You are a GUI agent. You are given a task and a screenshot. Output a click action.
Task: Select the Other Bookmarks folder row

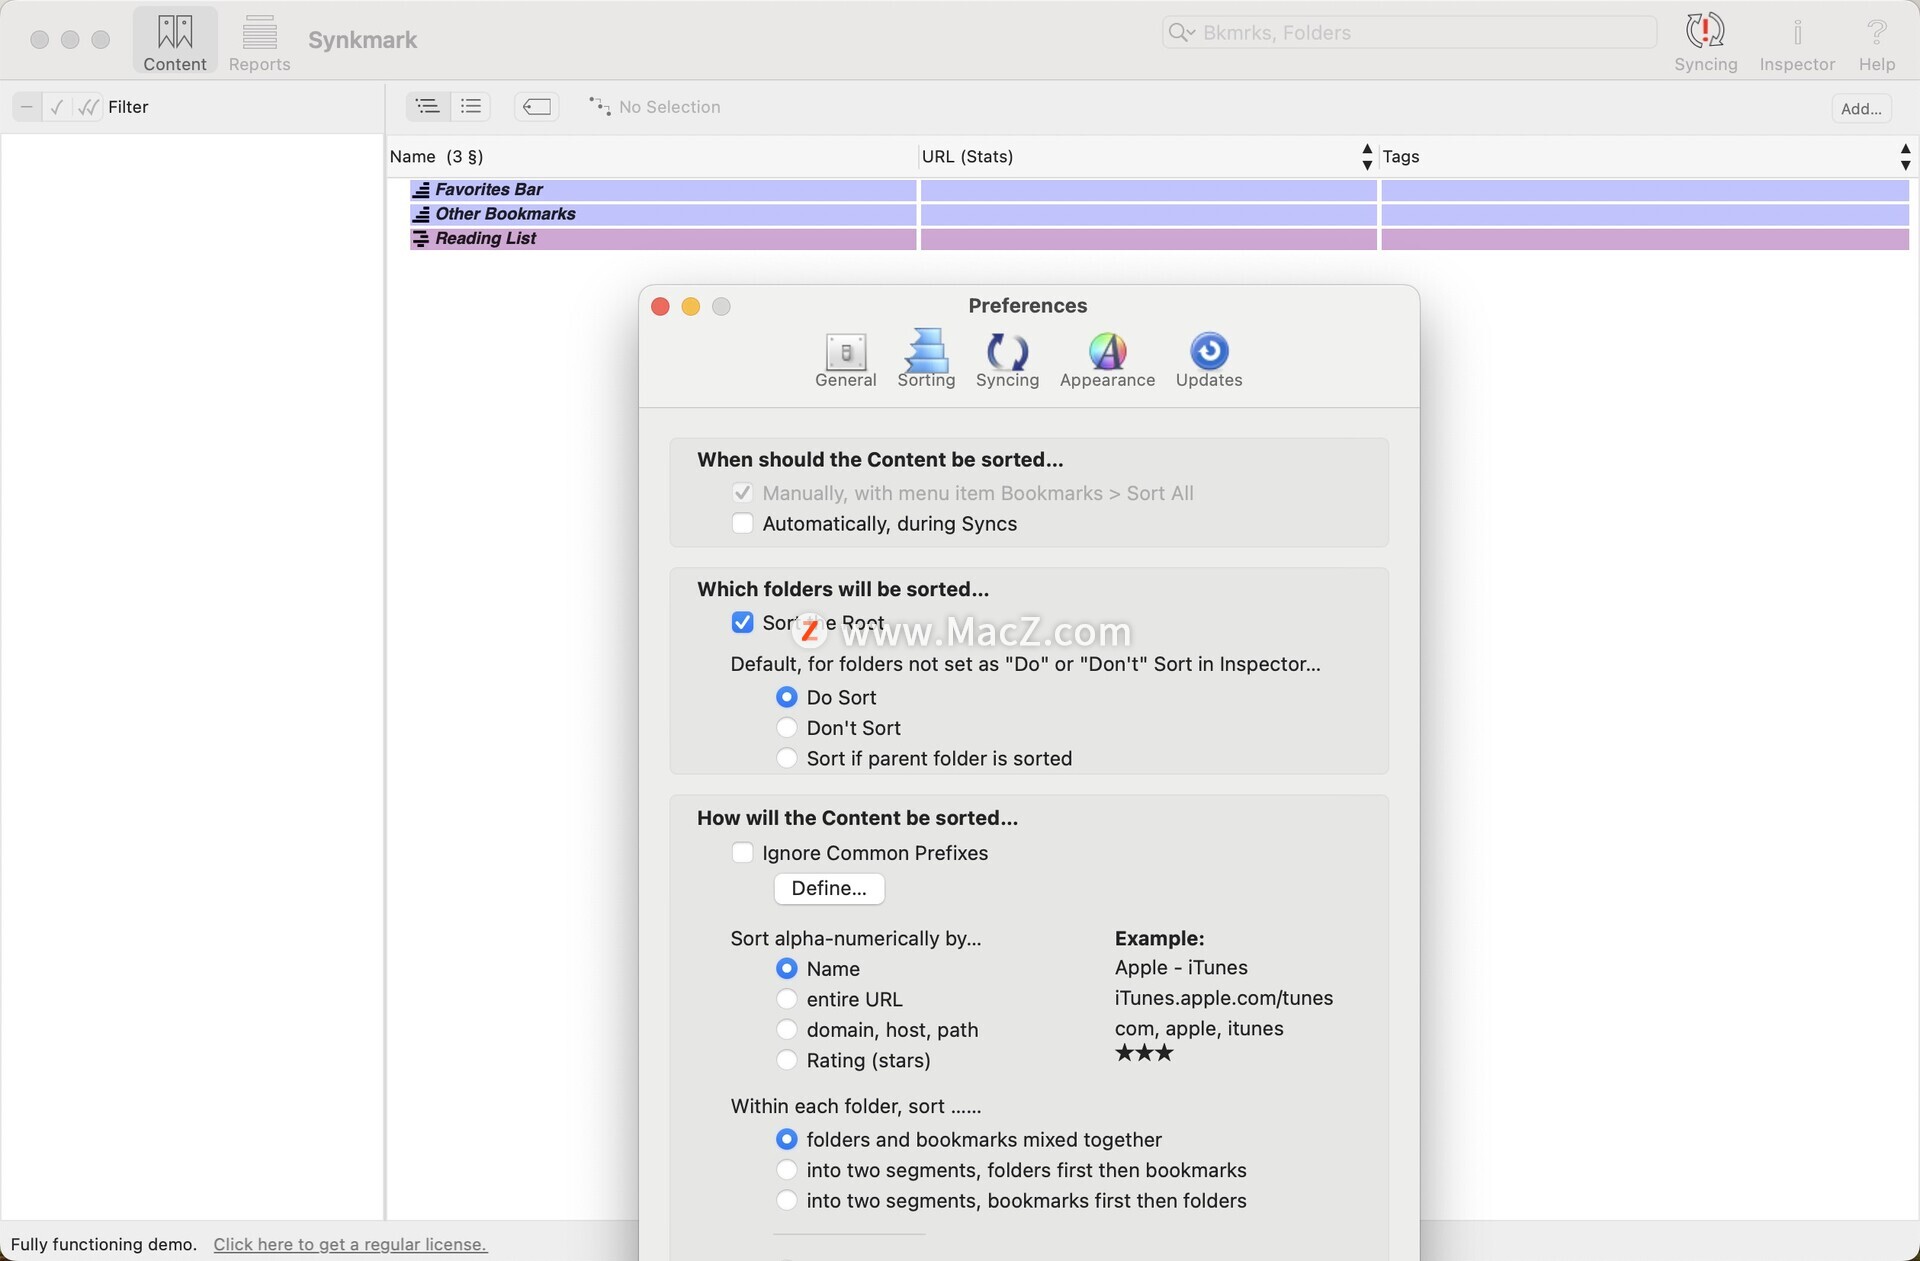click(1159, 214)
